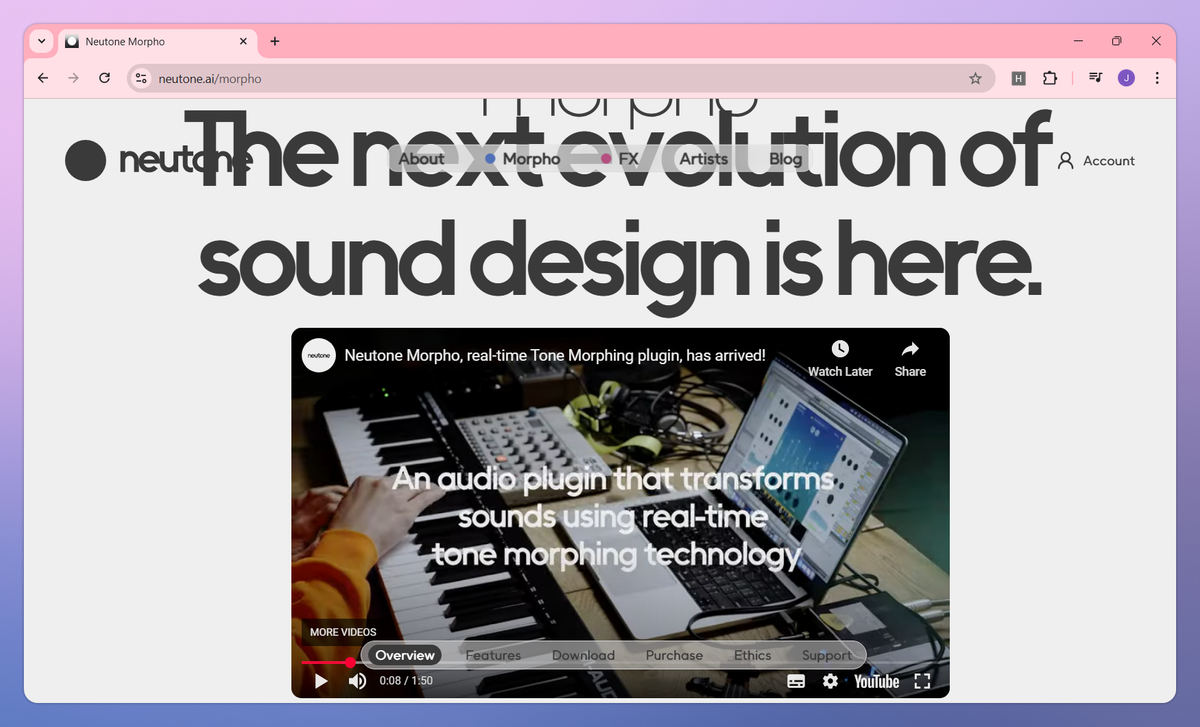Viewport: 1200px width, 727px height.
Task: Go back in browser history
Action: [42, 78]
